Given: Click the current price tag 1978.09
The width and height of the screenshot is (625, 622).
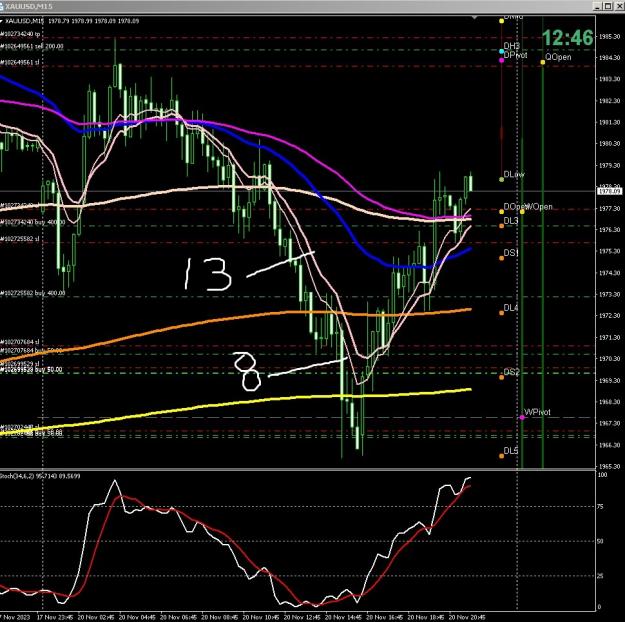Looking at the screenshot, I should (x=610, y=192).
